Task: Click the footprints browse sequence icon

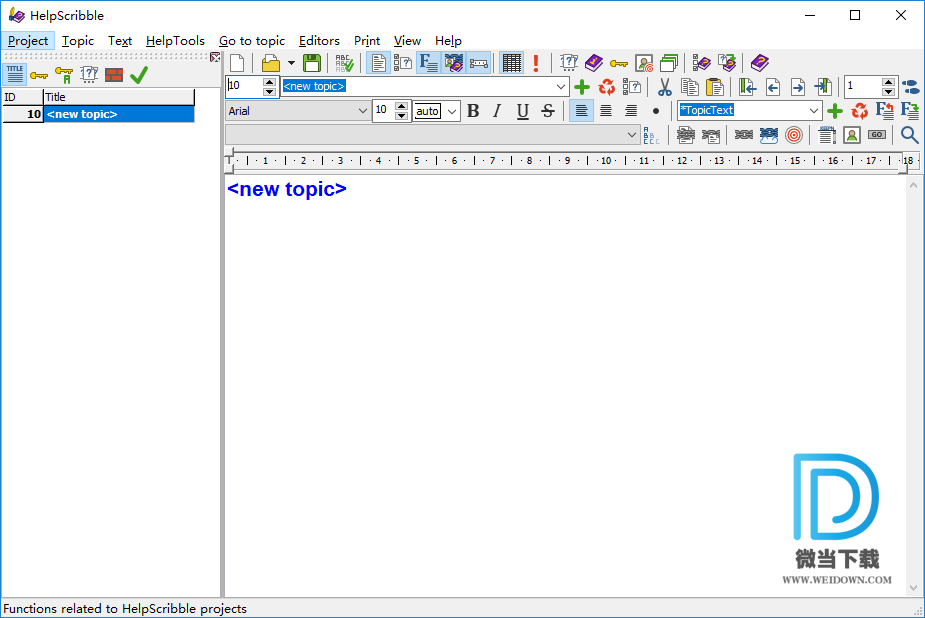Action: [910, 87]
